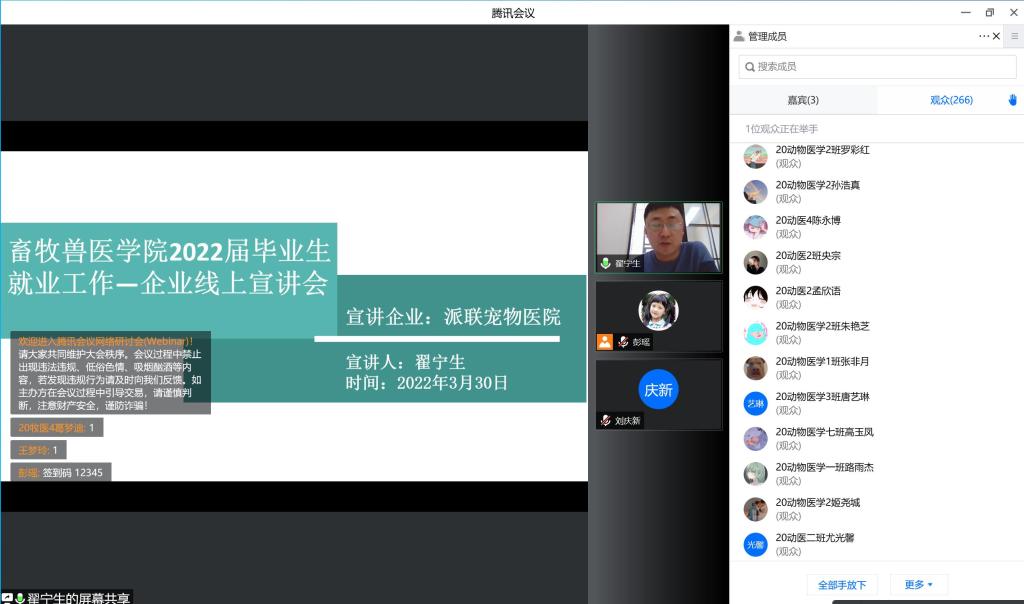Click the 1位观众正在举手 notice
This screenshot has height=604, width=1024.
point(781,129)
